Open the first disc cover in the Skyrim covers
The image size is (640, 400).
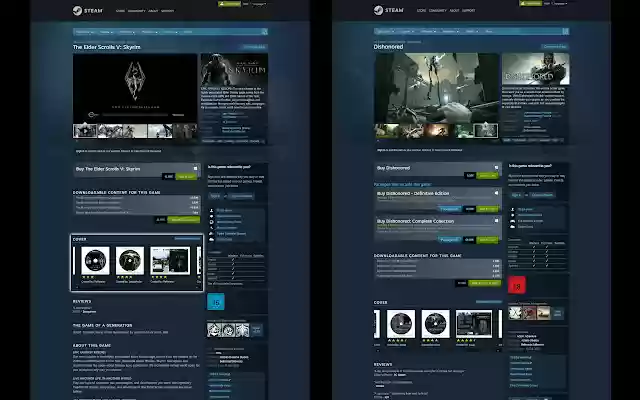[x=95, y=260]
